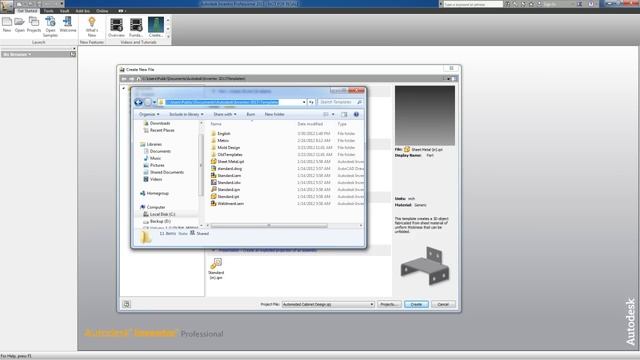Click New folder in Explorer toolbar
Viewport: 640px width, 360px height.
(275, 114)
